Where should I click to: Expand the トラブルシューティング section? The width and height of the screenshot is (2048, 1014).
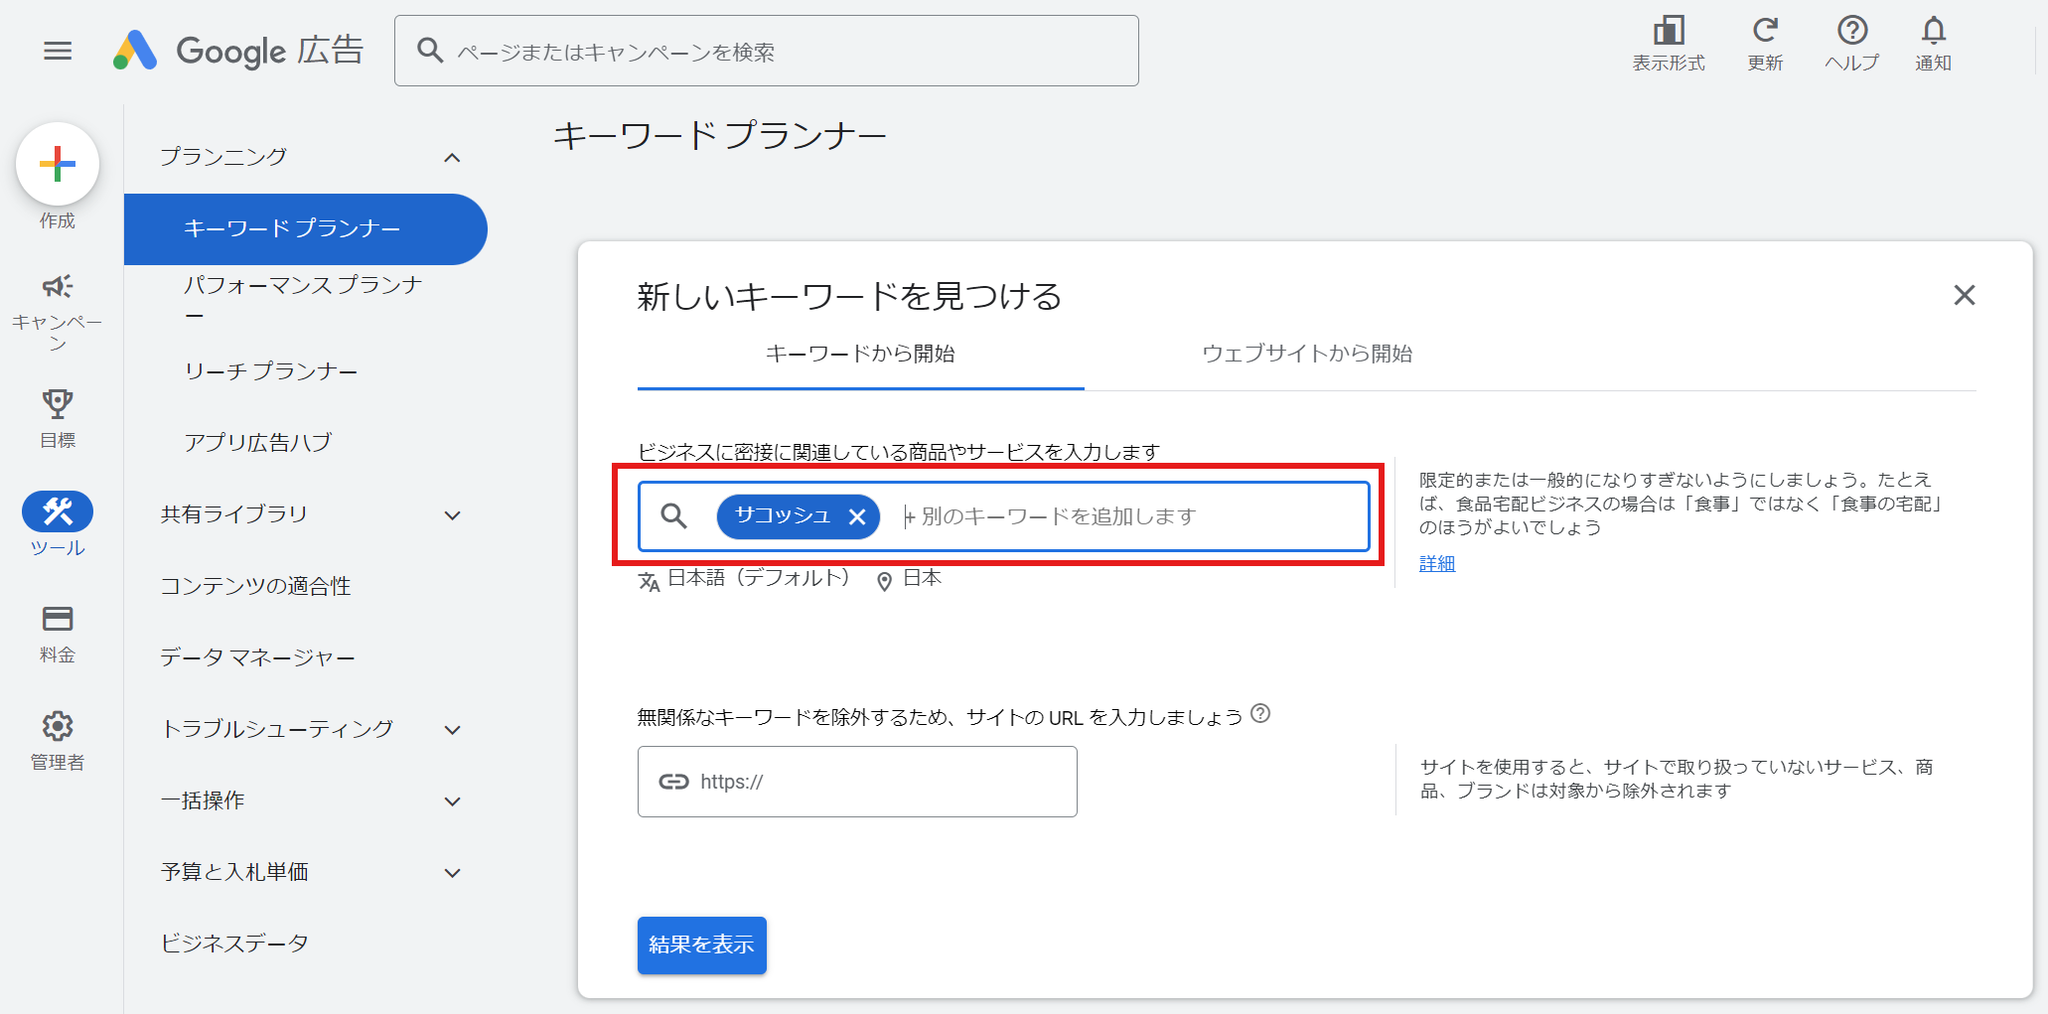pos(452,730)
